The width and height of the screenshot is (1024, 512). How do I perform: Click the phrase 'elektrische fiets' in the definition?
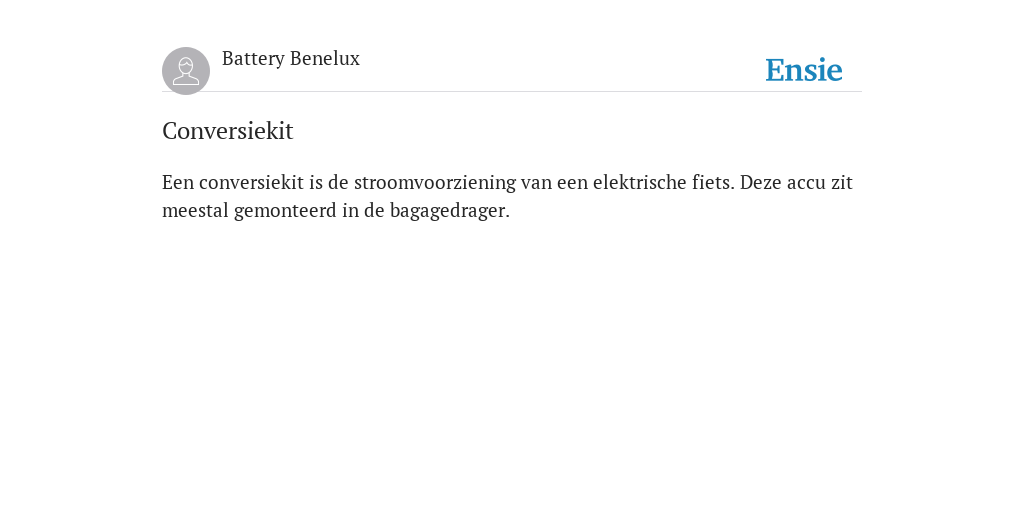coord(661,182)
